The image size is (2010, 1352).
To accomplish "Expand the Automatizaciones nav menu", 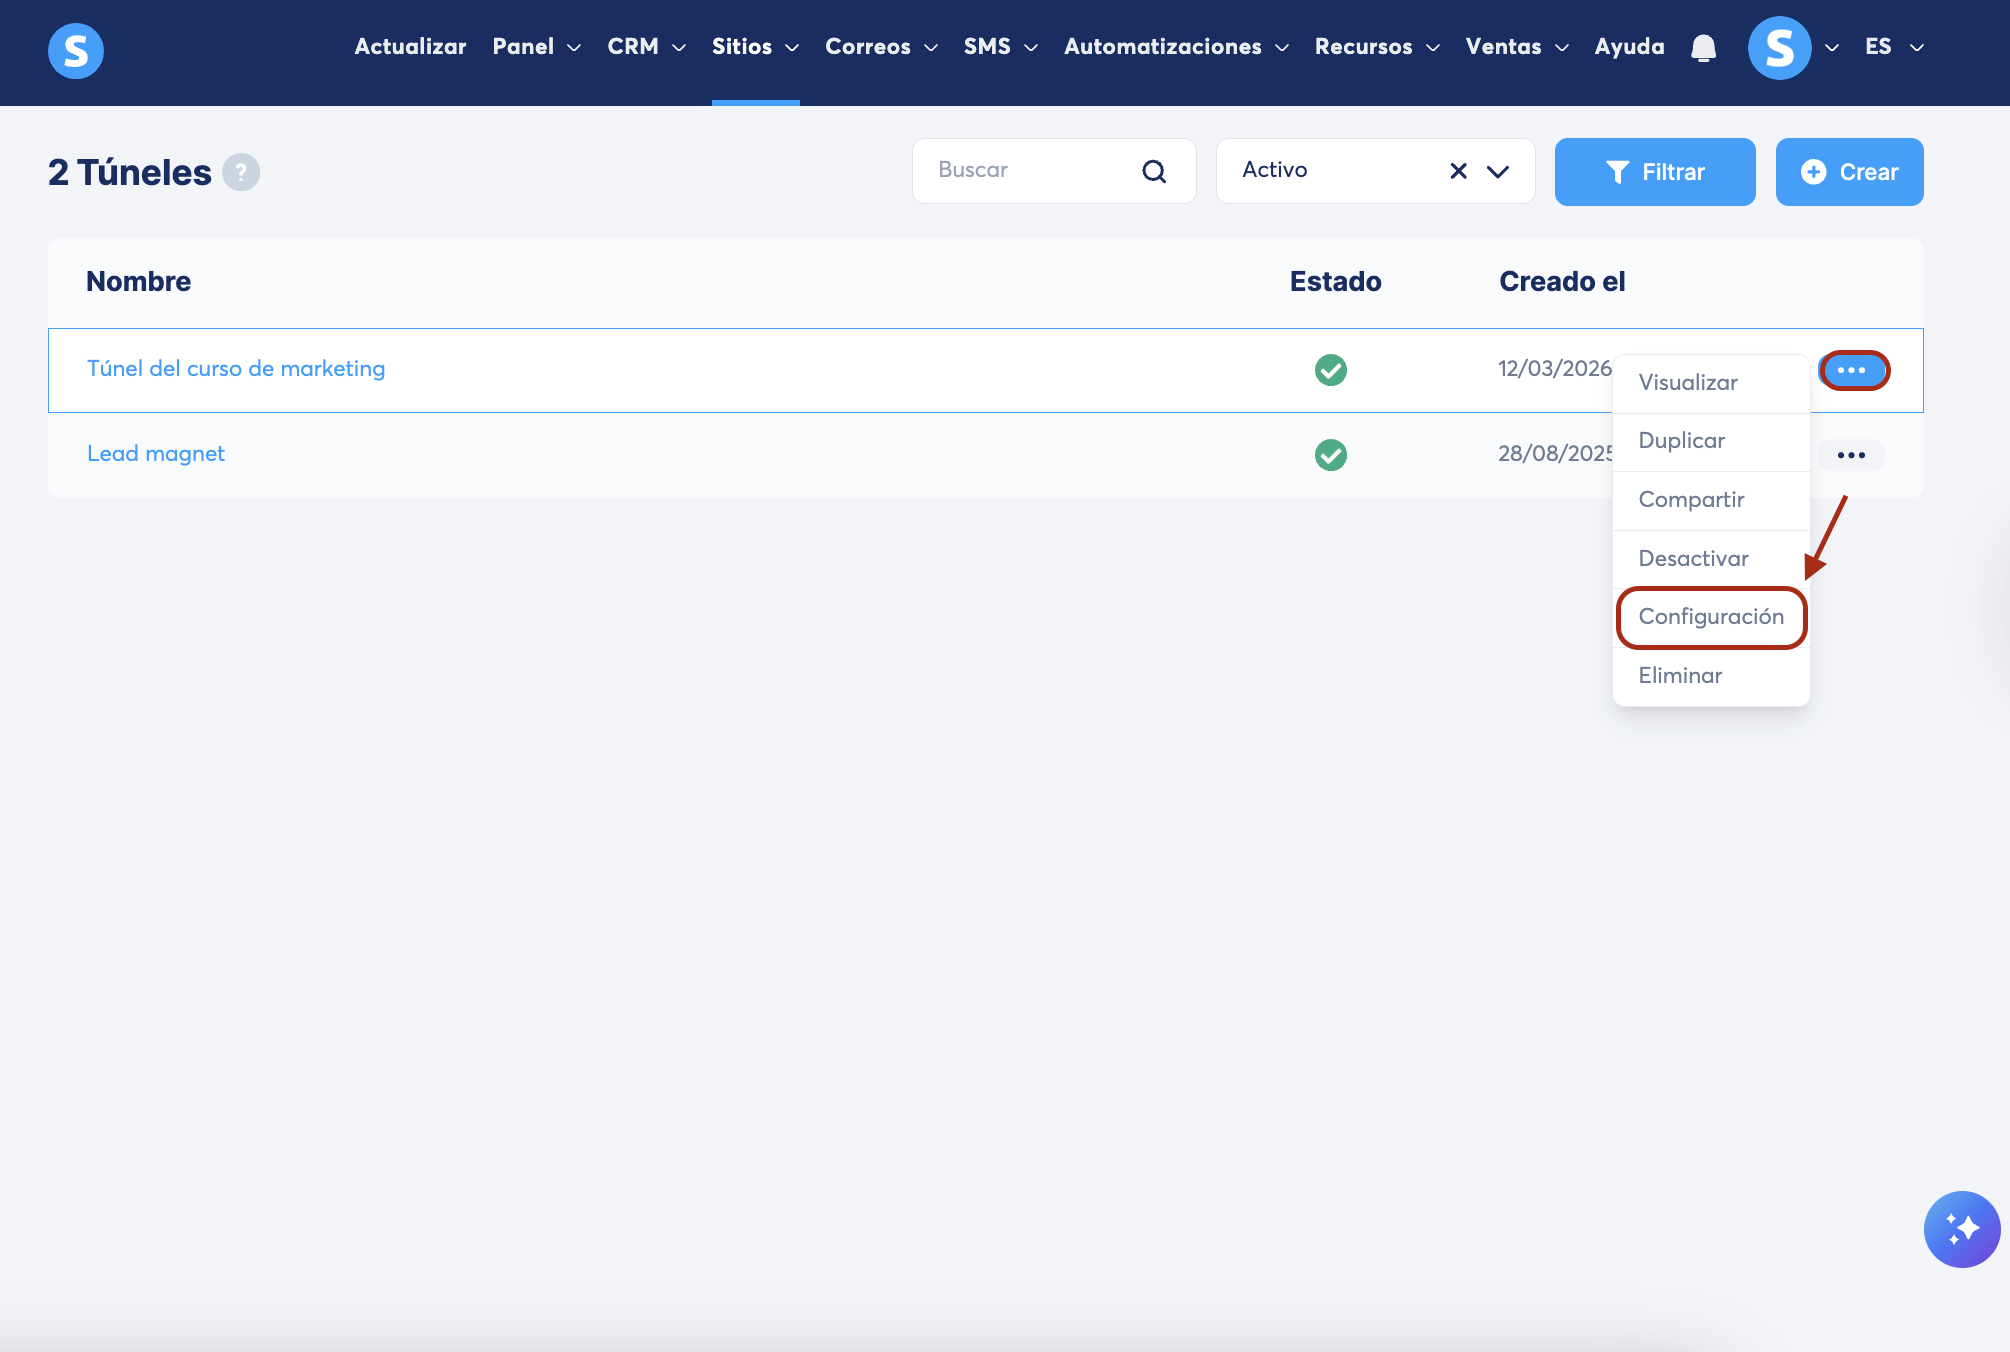I will pyautogui.click(x=1176, y=47).
